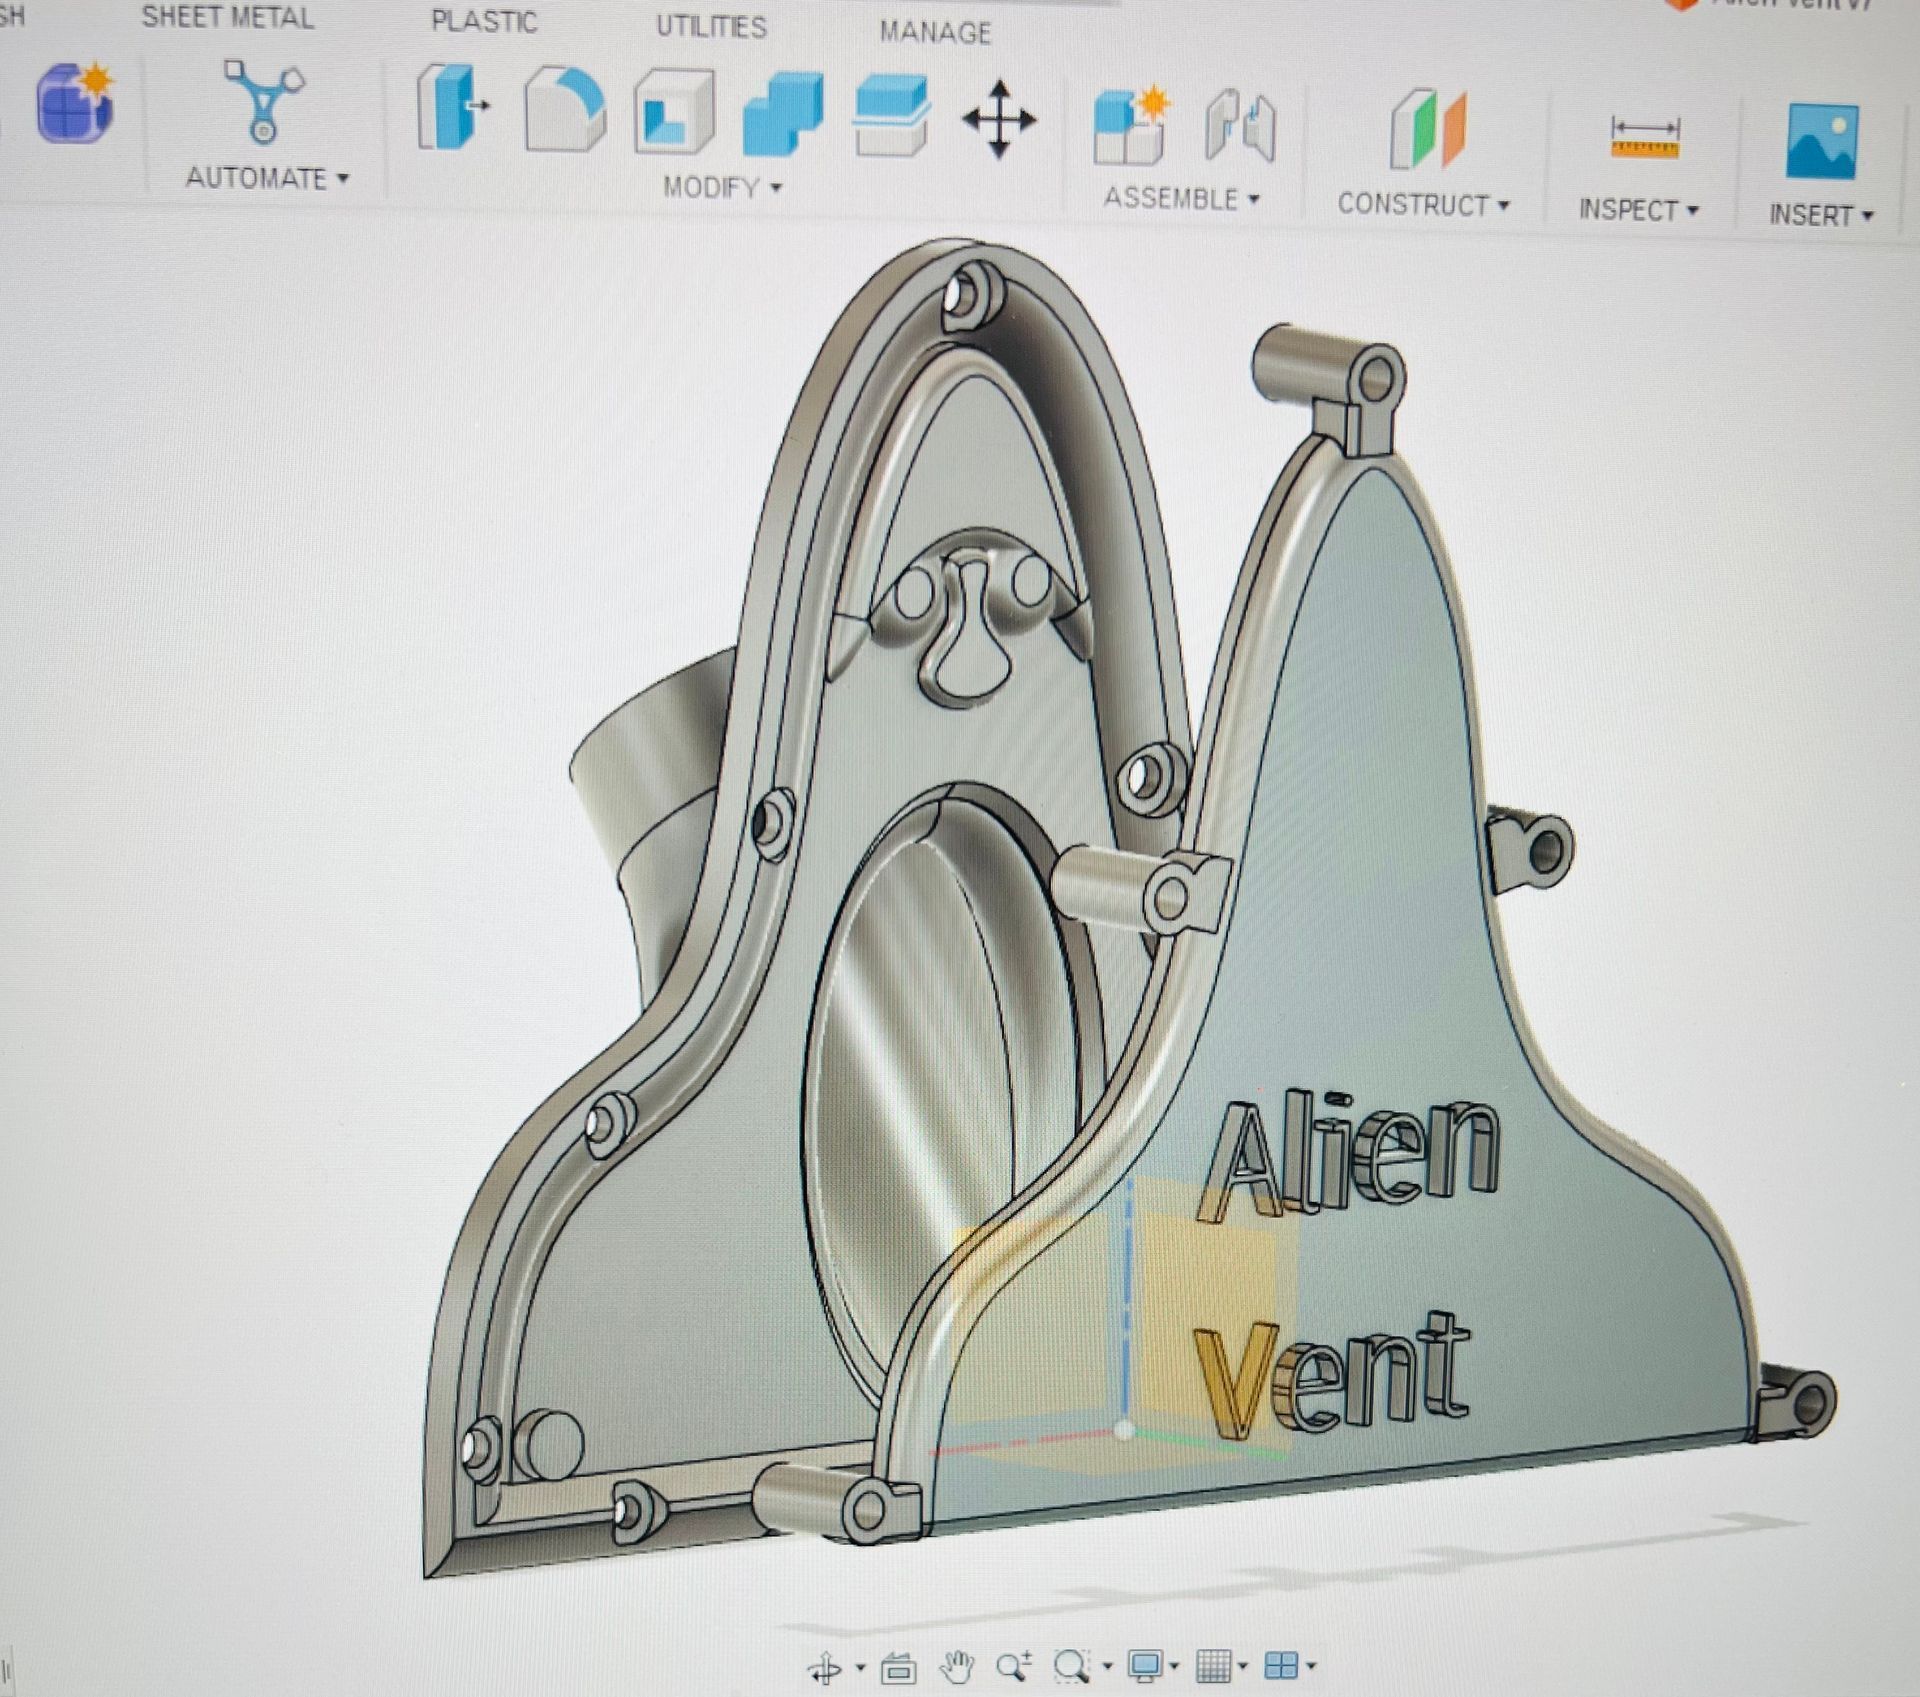Select the Joint tool icon
The height and width of the screenshot is (1697, 1920).
pyautogui.click(x=1240, y=126)
